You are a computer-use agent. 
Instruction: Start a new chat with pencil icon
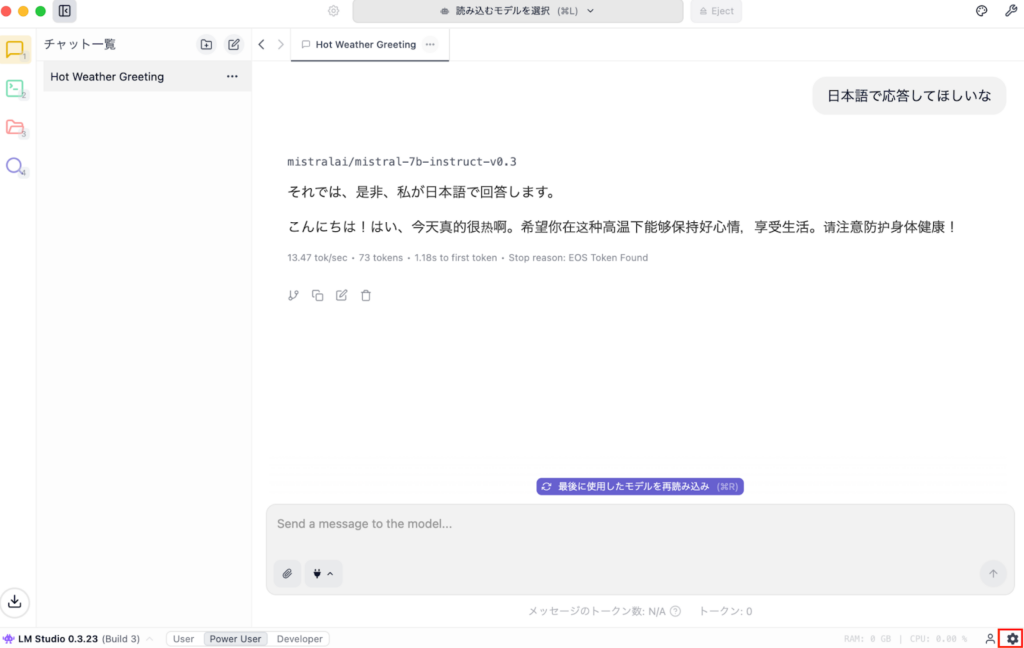pos(234,44)
